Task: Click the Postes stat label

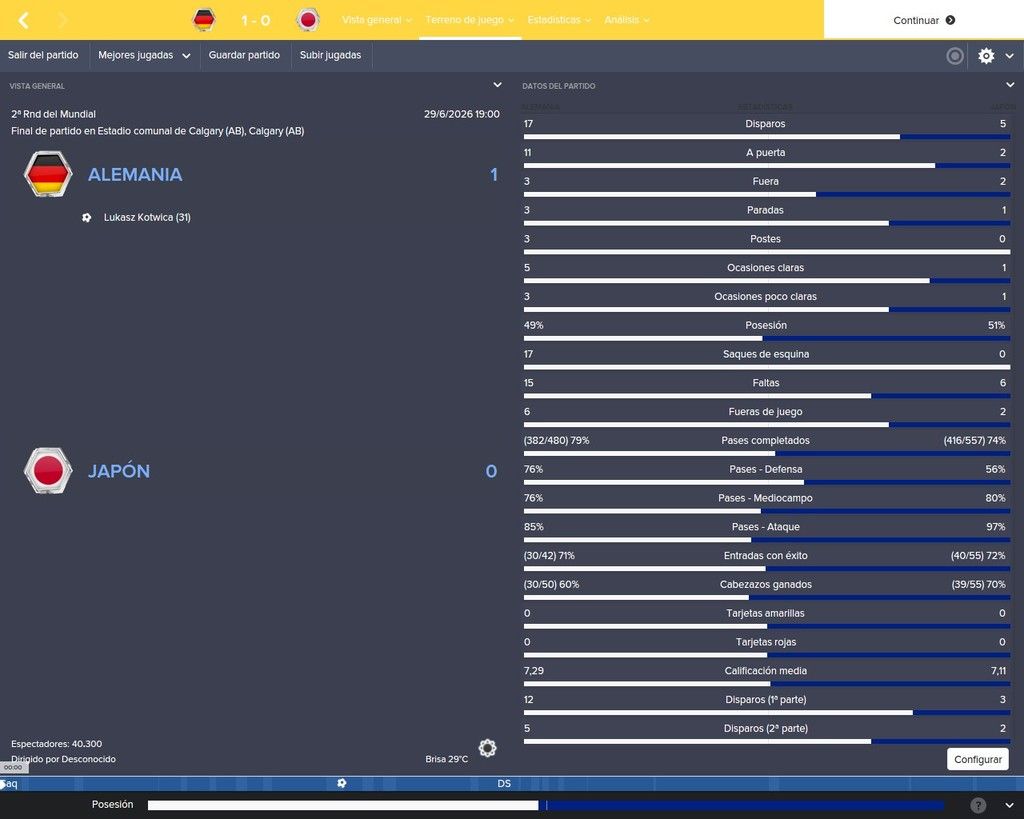Action: tap(765, 239)
